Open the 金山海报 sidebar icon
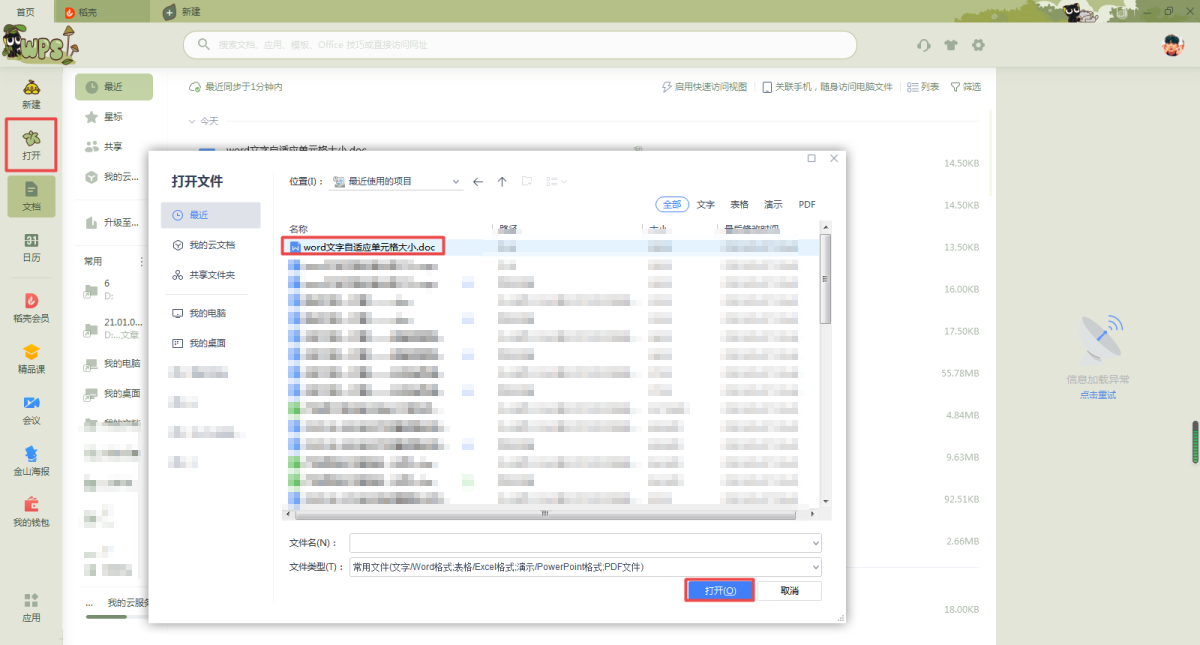Image resolution: width=1200 pixels, height=645 pixels. 31,460
